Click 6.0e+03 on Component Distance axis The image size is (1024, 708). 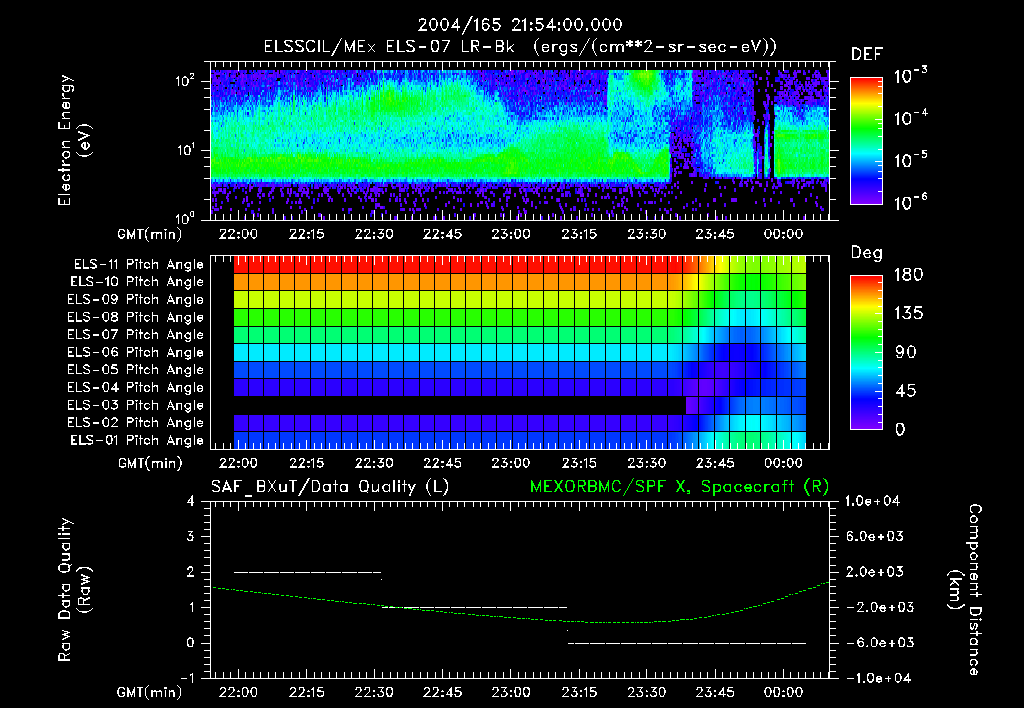click(x=874, y=537)
